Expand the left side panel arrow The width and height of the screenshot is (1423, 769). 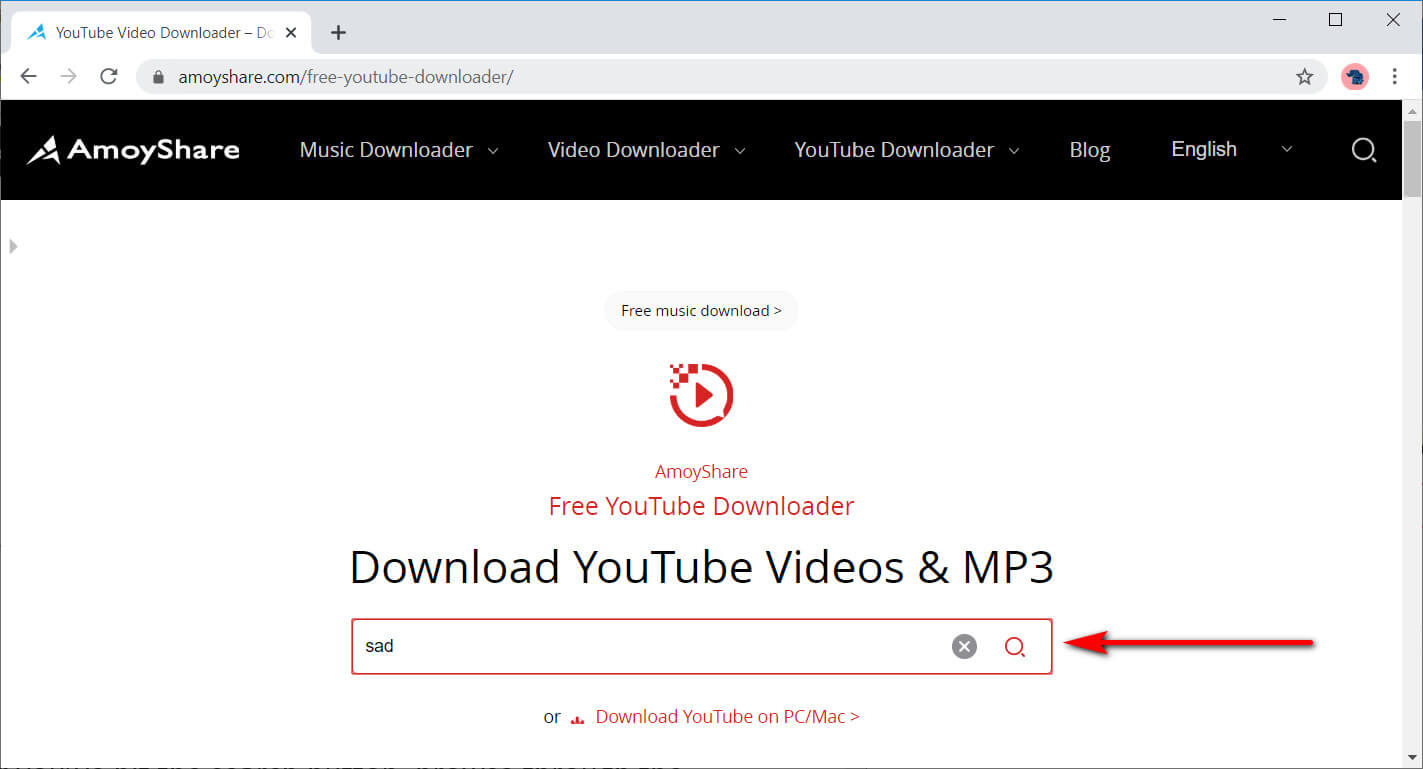click(x=13, y=246)
